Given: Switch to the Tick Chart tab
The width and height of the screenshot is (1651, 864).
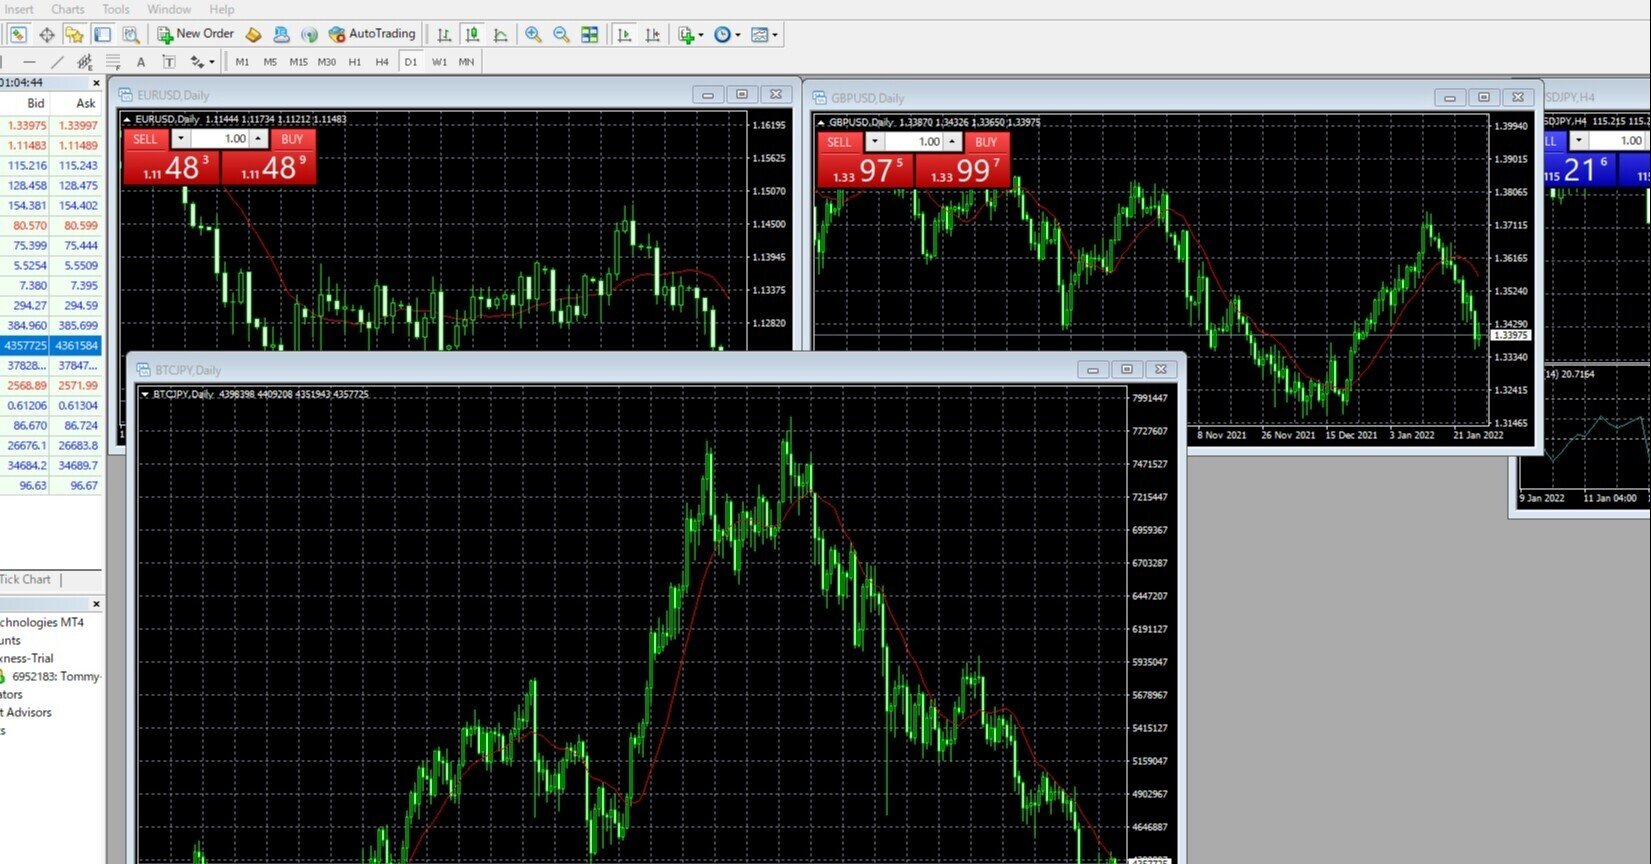Looking at the screenshot, I should coord(26,579).
